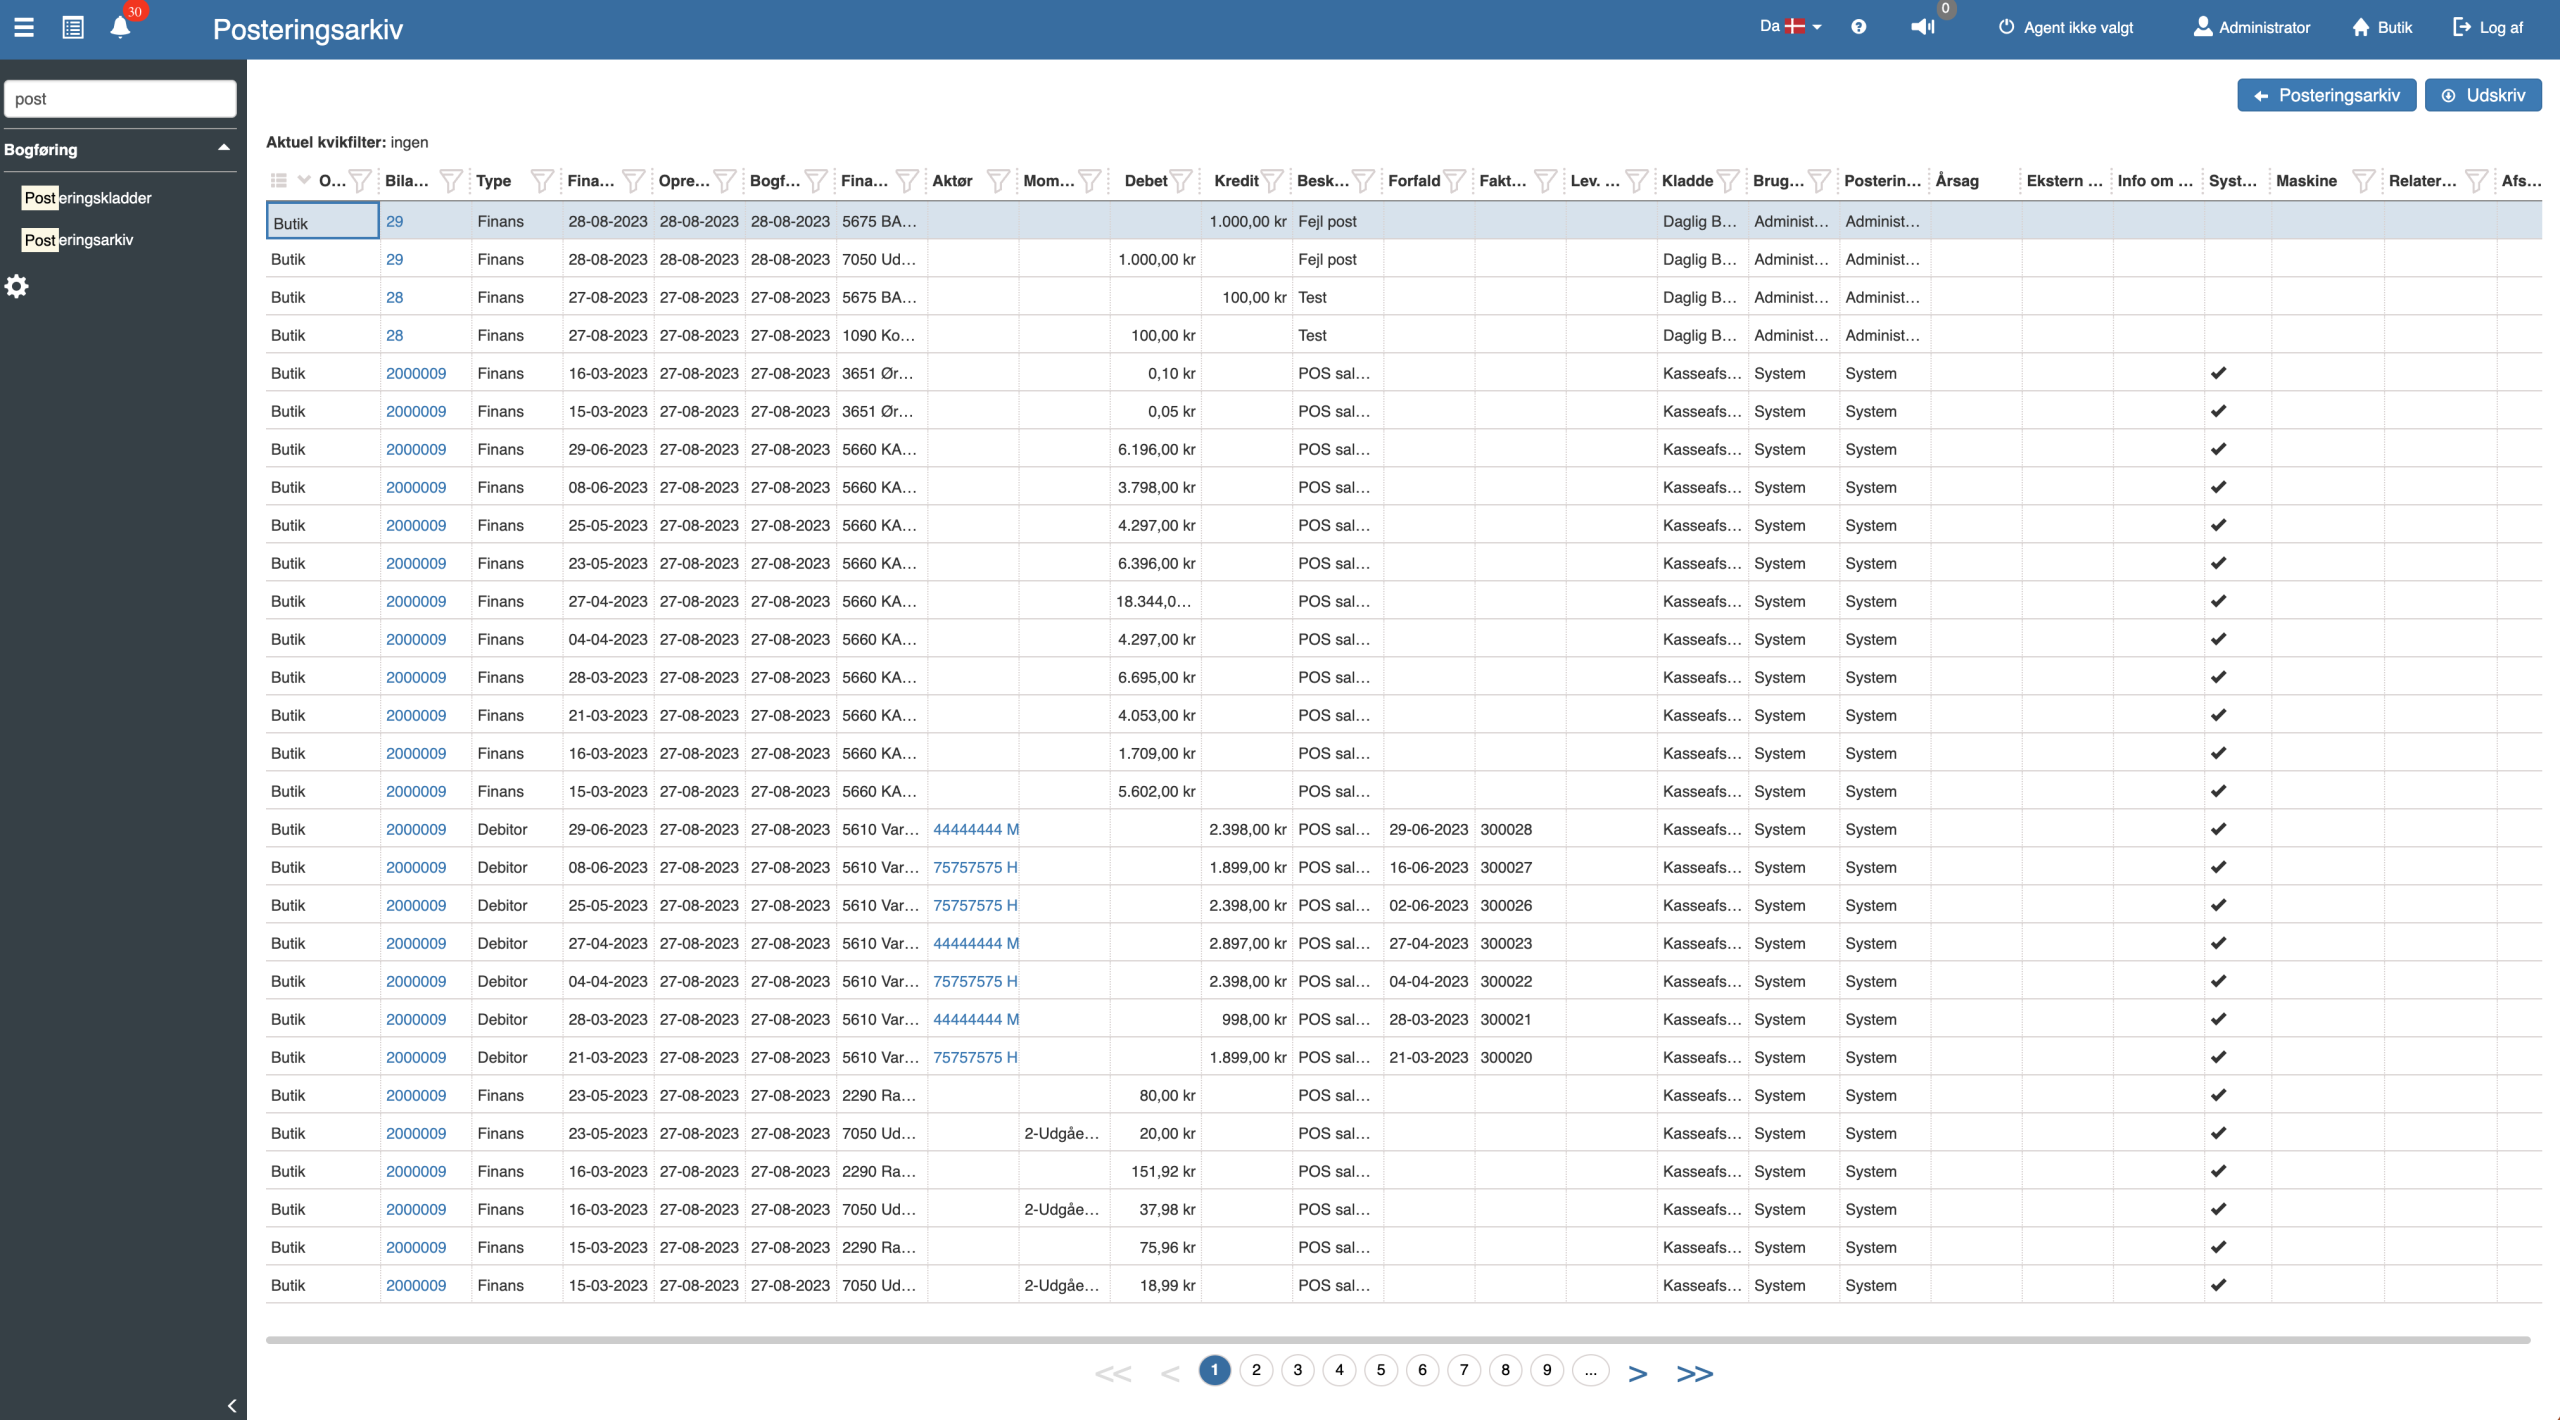Screen dimensions: 2560x1420
Task: Open the Administrator user menu
Action: (x=2251, y=27)
